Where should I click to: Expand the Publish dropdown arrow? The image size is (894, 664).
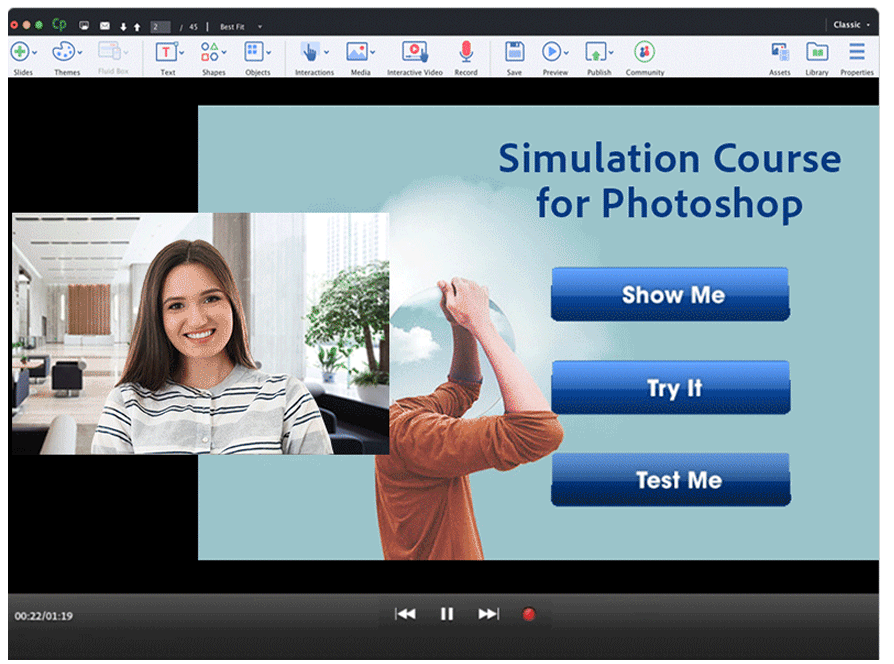611,52
